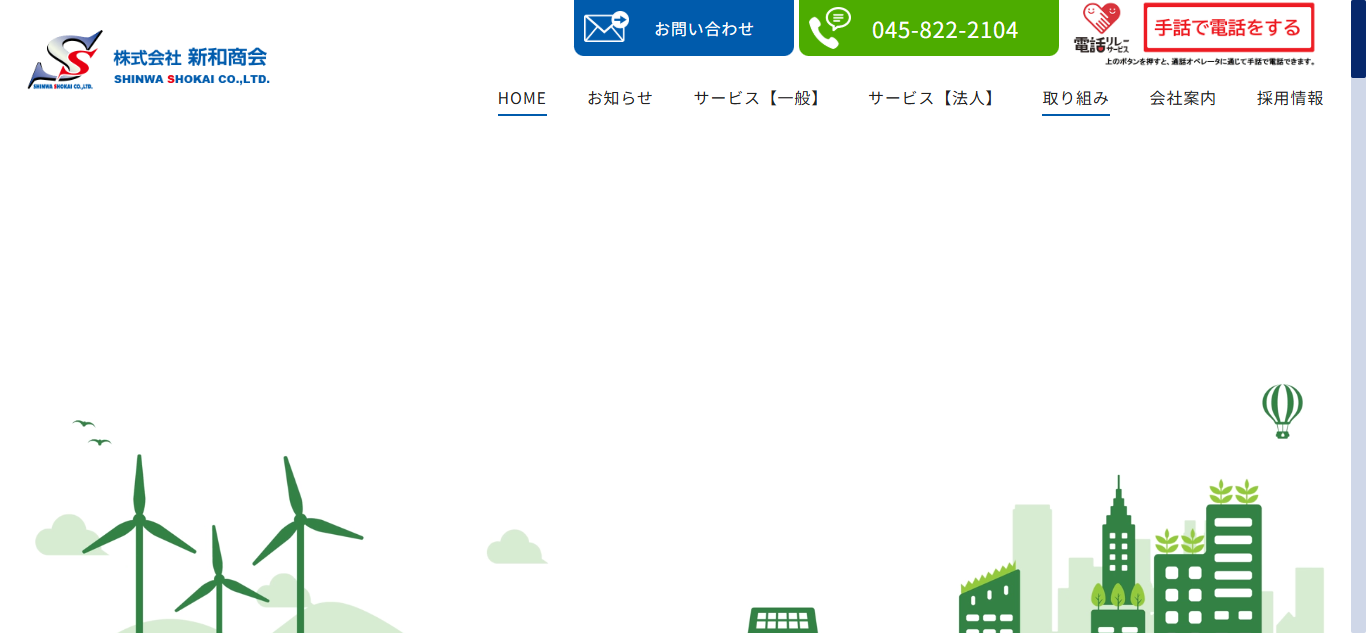Expand the サービス【一般】 navigation item

click(758, 98)
